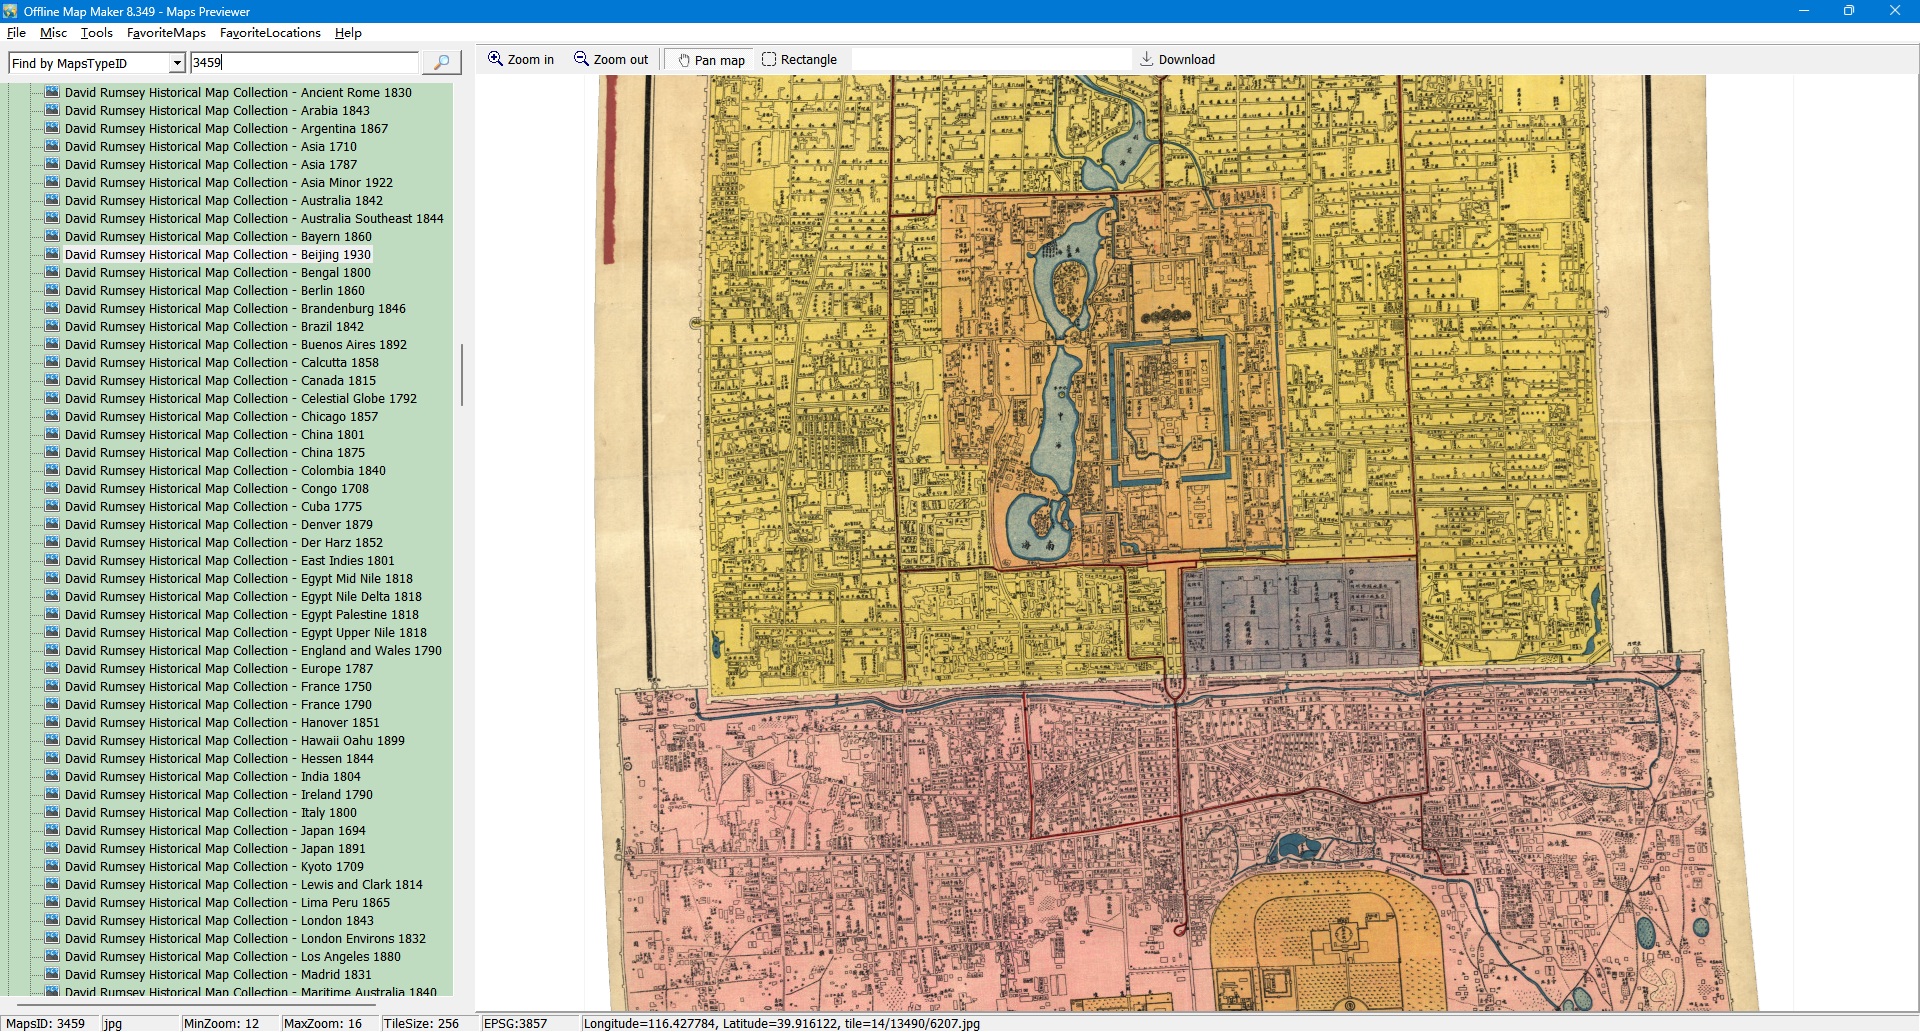Open the Find by MapsTypeID dropdown
This screenshot has width=1920, height=1032.
(177, 63)
